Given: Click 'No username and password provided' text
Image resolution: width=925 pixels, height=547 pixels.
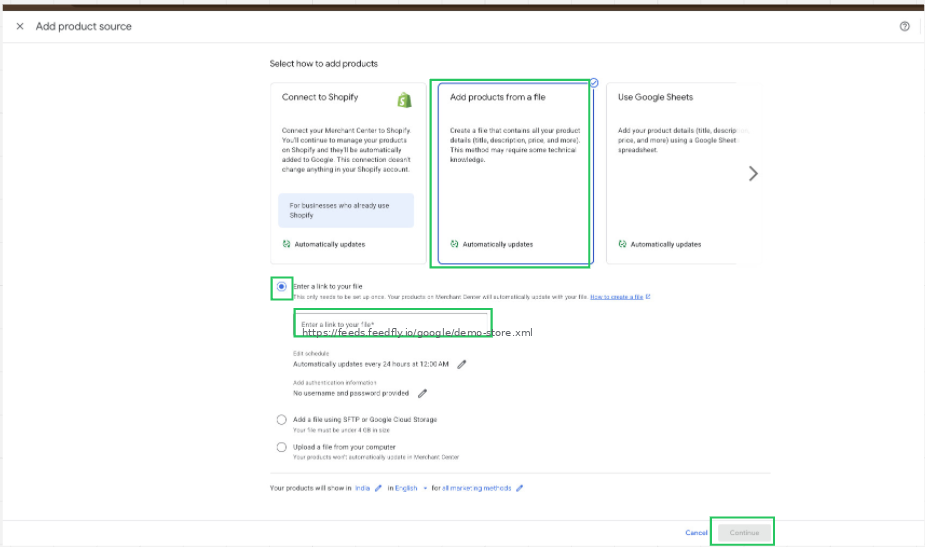Looking at the screenshot, I should click(351, 394).
